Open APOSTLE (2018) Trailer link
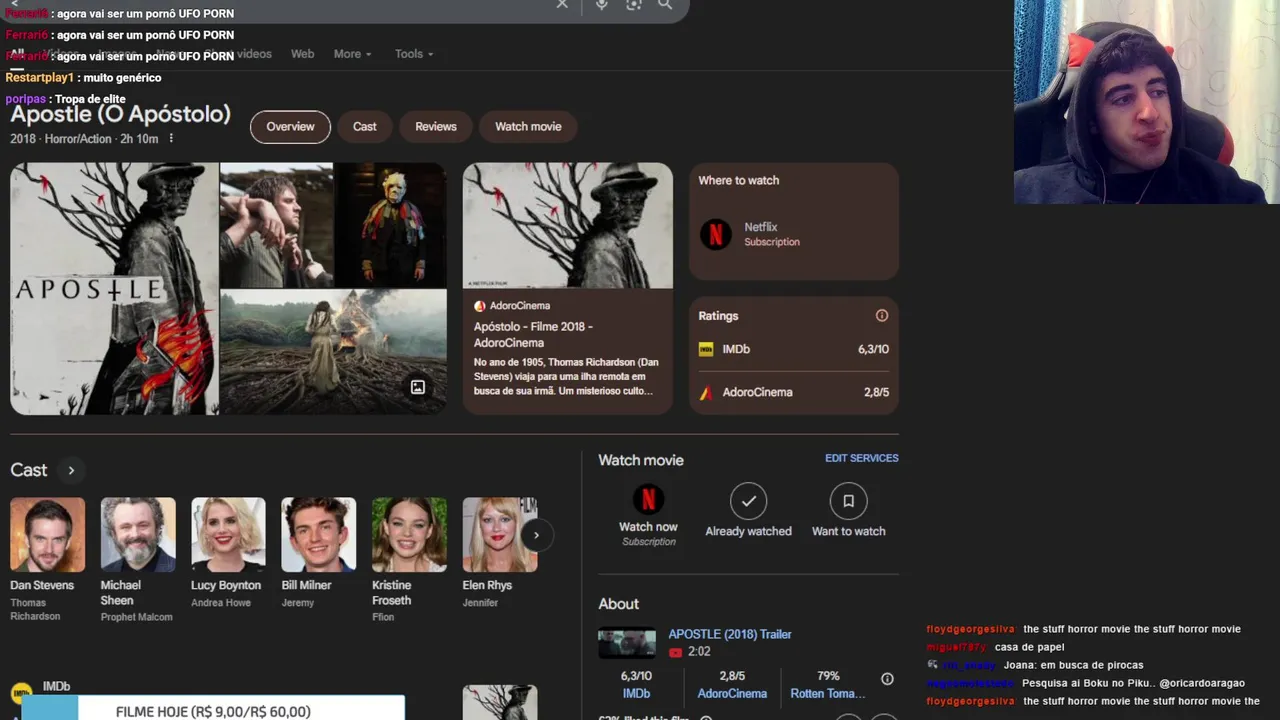The height and width of the screenshot is (720, 1280). coord(730,634)
